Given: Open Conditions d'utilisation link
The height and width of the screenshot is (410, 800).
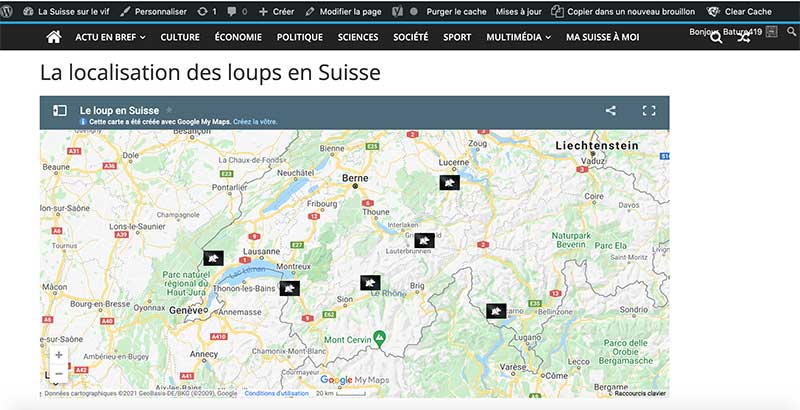Looking at the screenshot, I should coord(277,394).
